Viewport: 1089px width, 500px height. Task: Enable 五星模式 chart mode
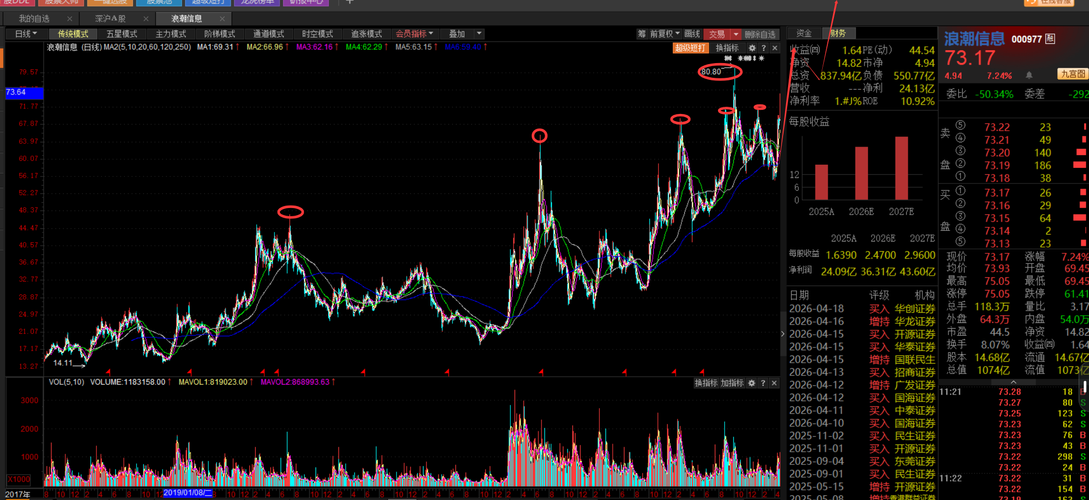(x=122, y=33)
